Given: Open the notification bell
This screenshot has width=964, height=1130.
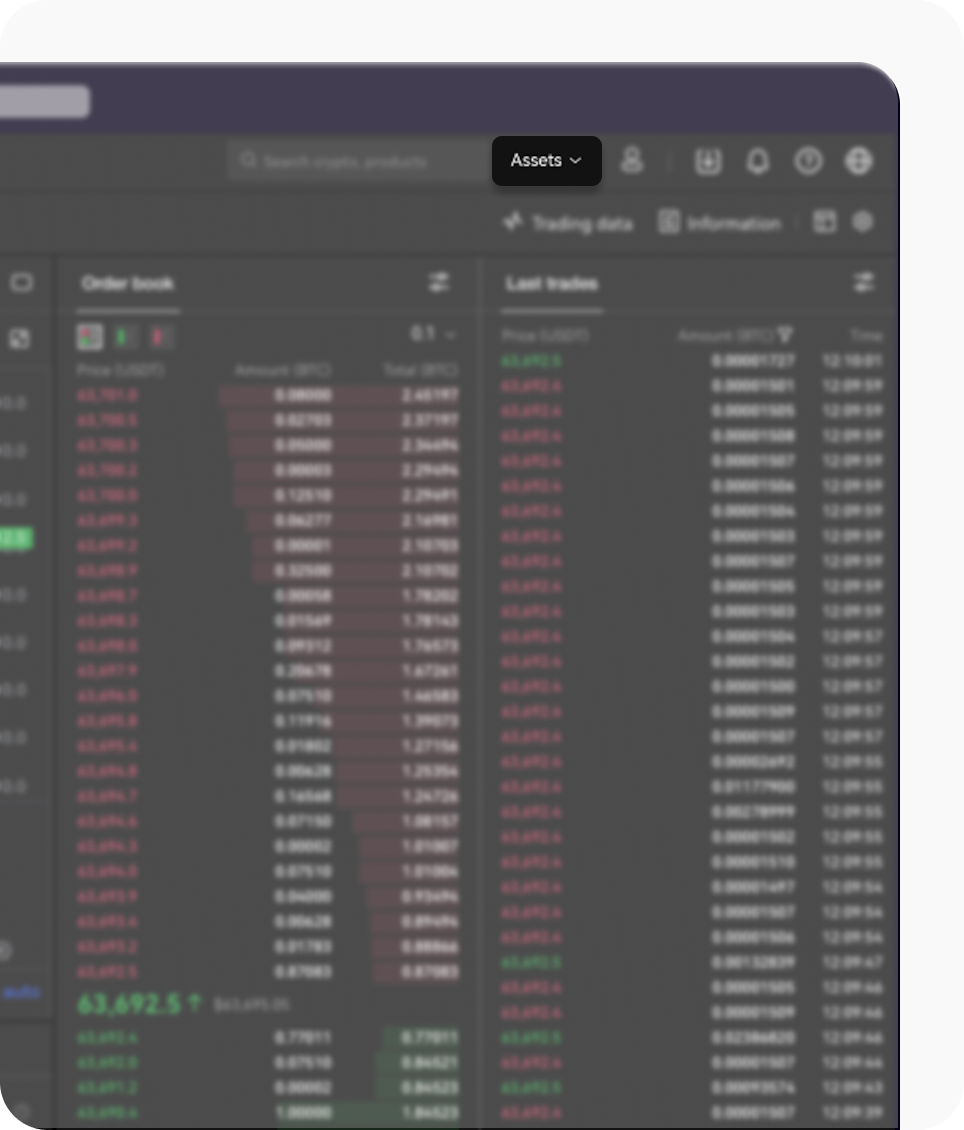Looking at the screenshot, I should (757, 161).
